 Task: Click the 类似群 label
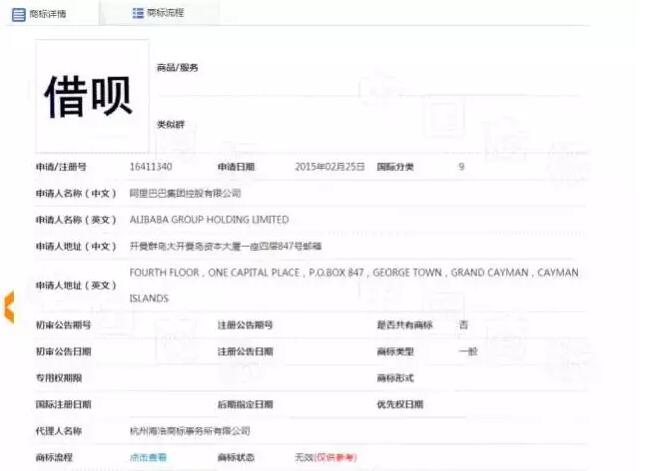[171, 124]
